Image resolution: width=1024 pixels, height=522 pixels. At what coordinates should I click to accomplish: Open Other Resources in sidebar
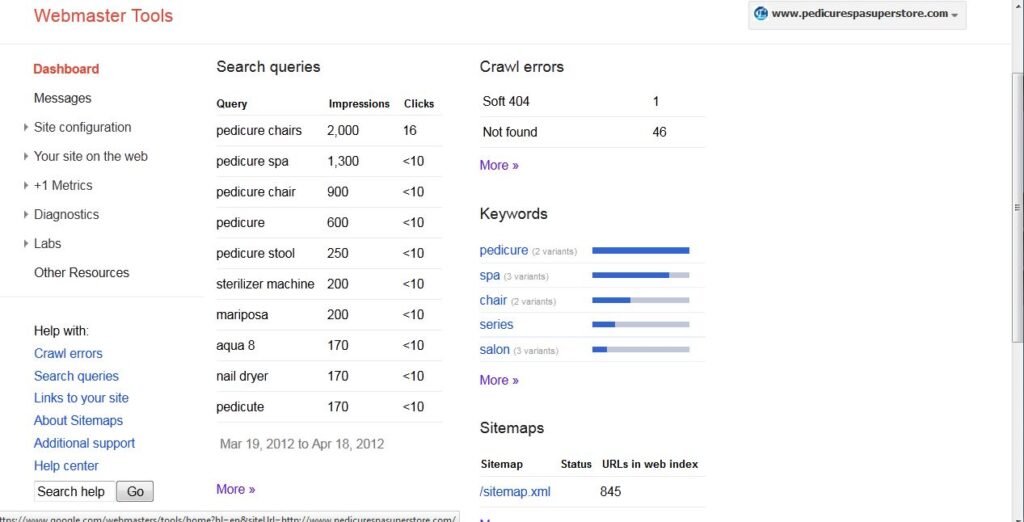click(82, 272)
